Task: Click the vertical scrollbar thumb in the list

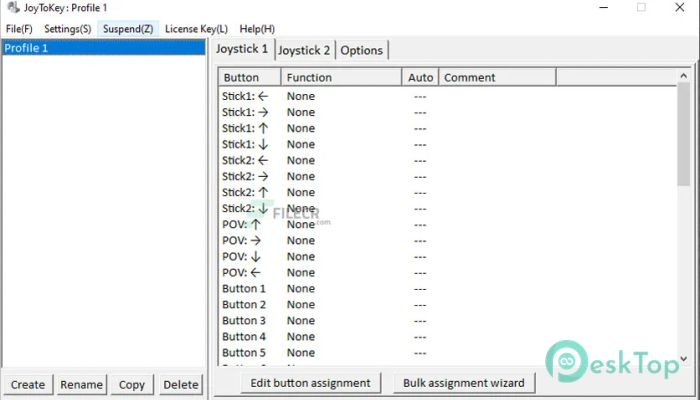Action: 683,134
